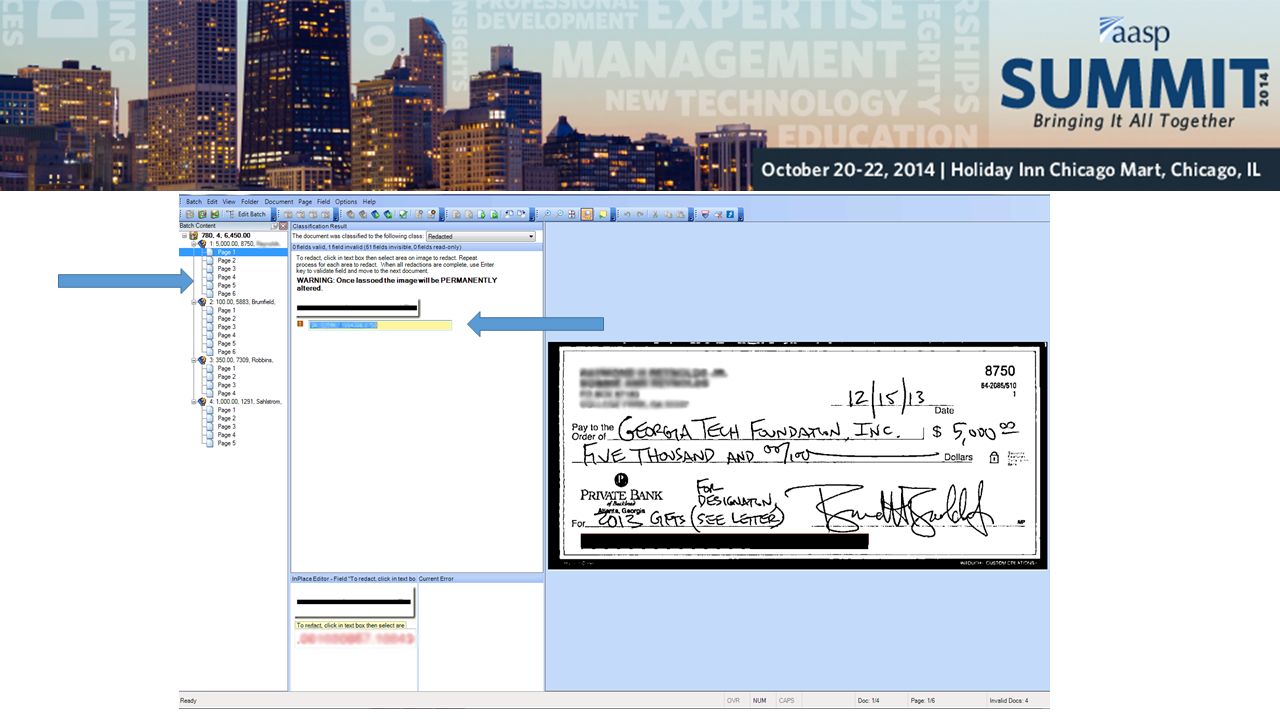Collapse document 1: 5,000.00, 8750 tree node
1280x720 pixels.
194,243
